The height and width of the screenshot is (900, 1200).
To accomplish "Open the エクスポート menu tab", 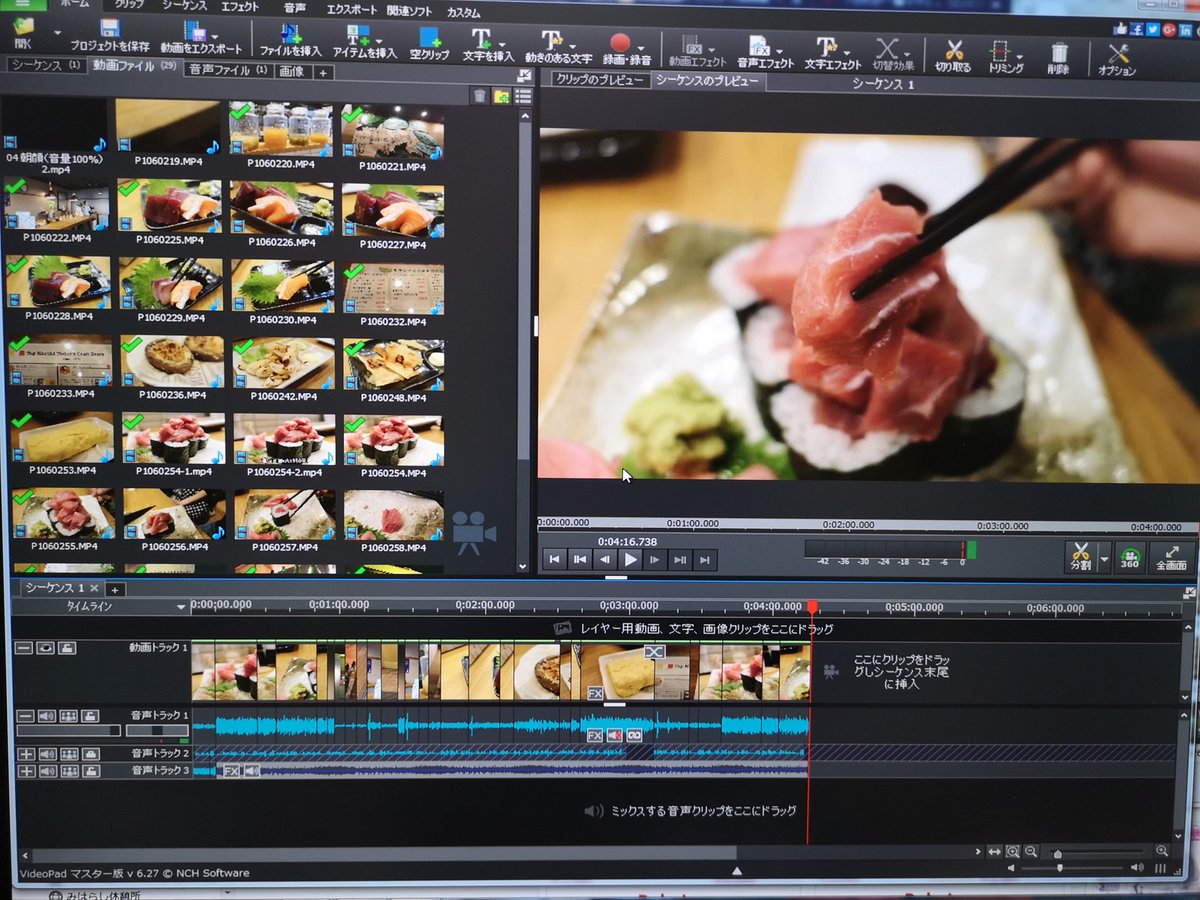I will (351, 9).
